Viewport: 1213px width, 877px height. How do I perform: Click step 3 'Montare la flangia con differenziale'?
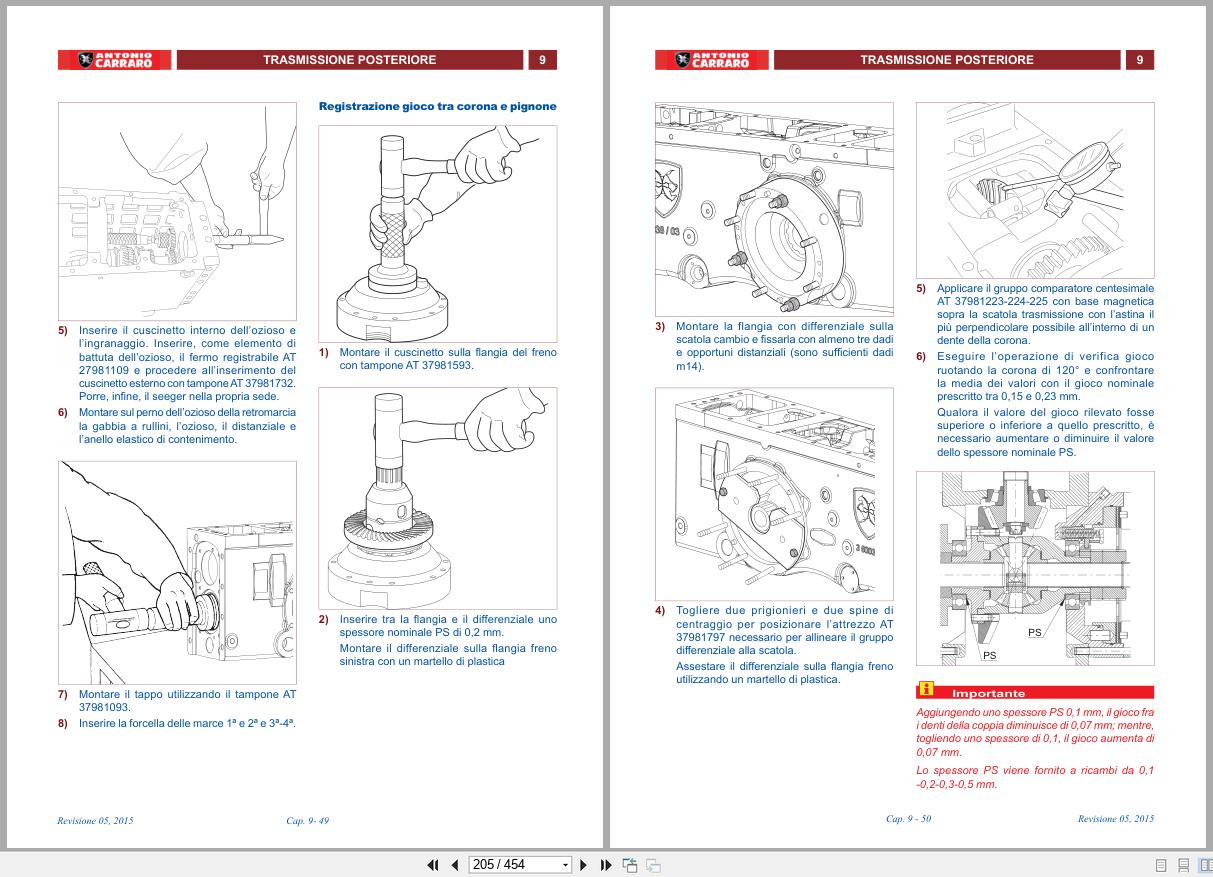[785, 346]
